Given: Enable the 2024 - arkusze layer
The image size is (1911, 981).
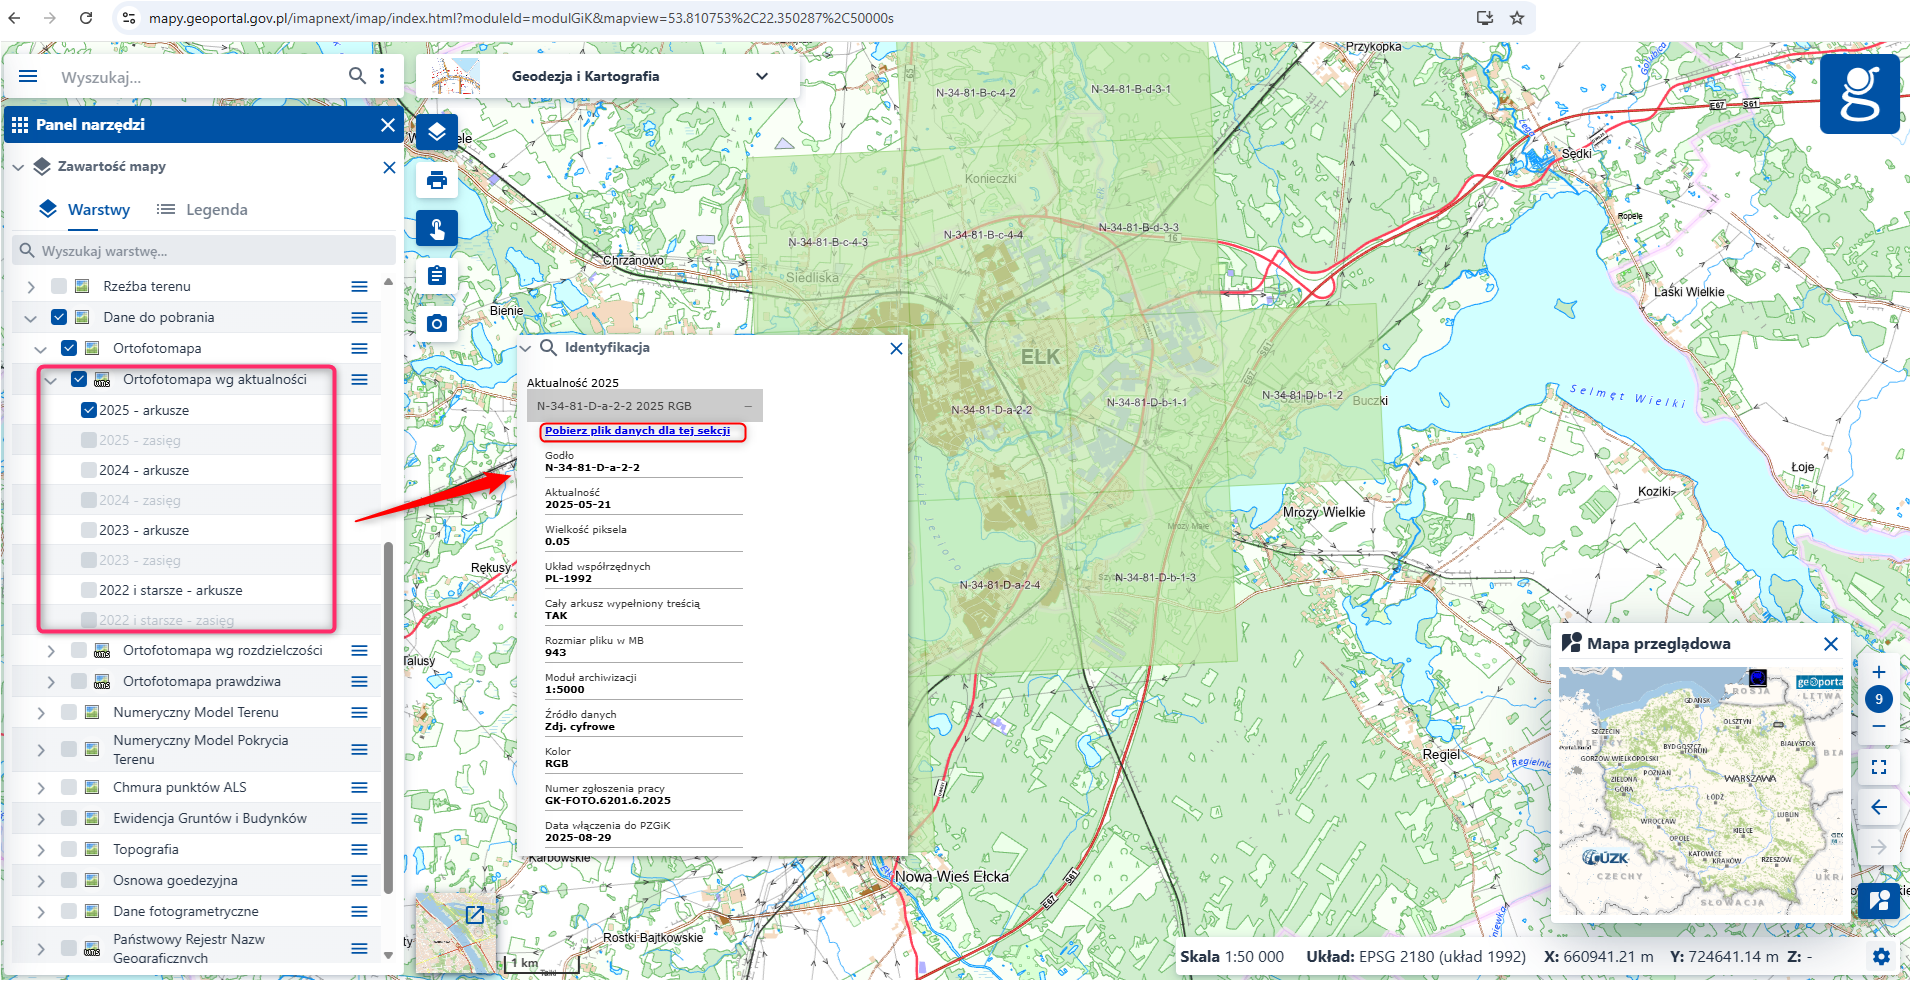Looking at the screenshot, I should (x=89, y=470).
